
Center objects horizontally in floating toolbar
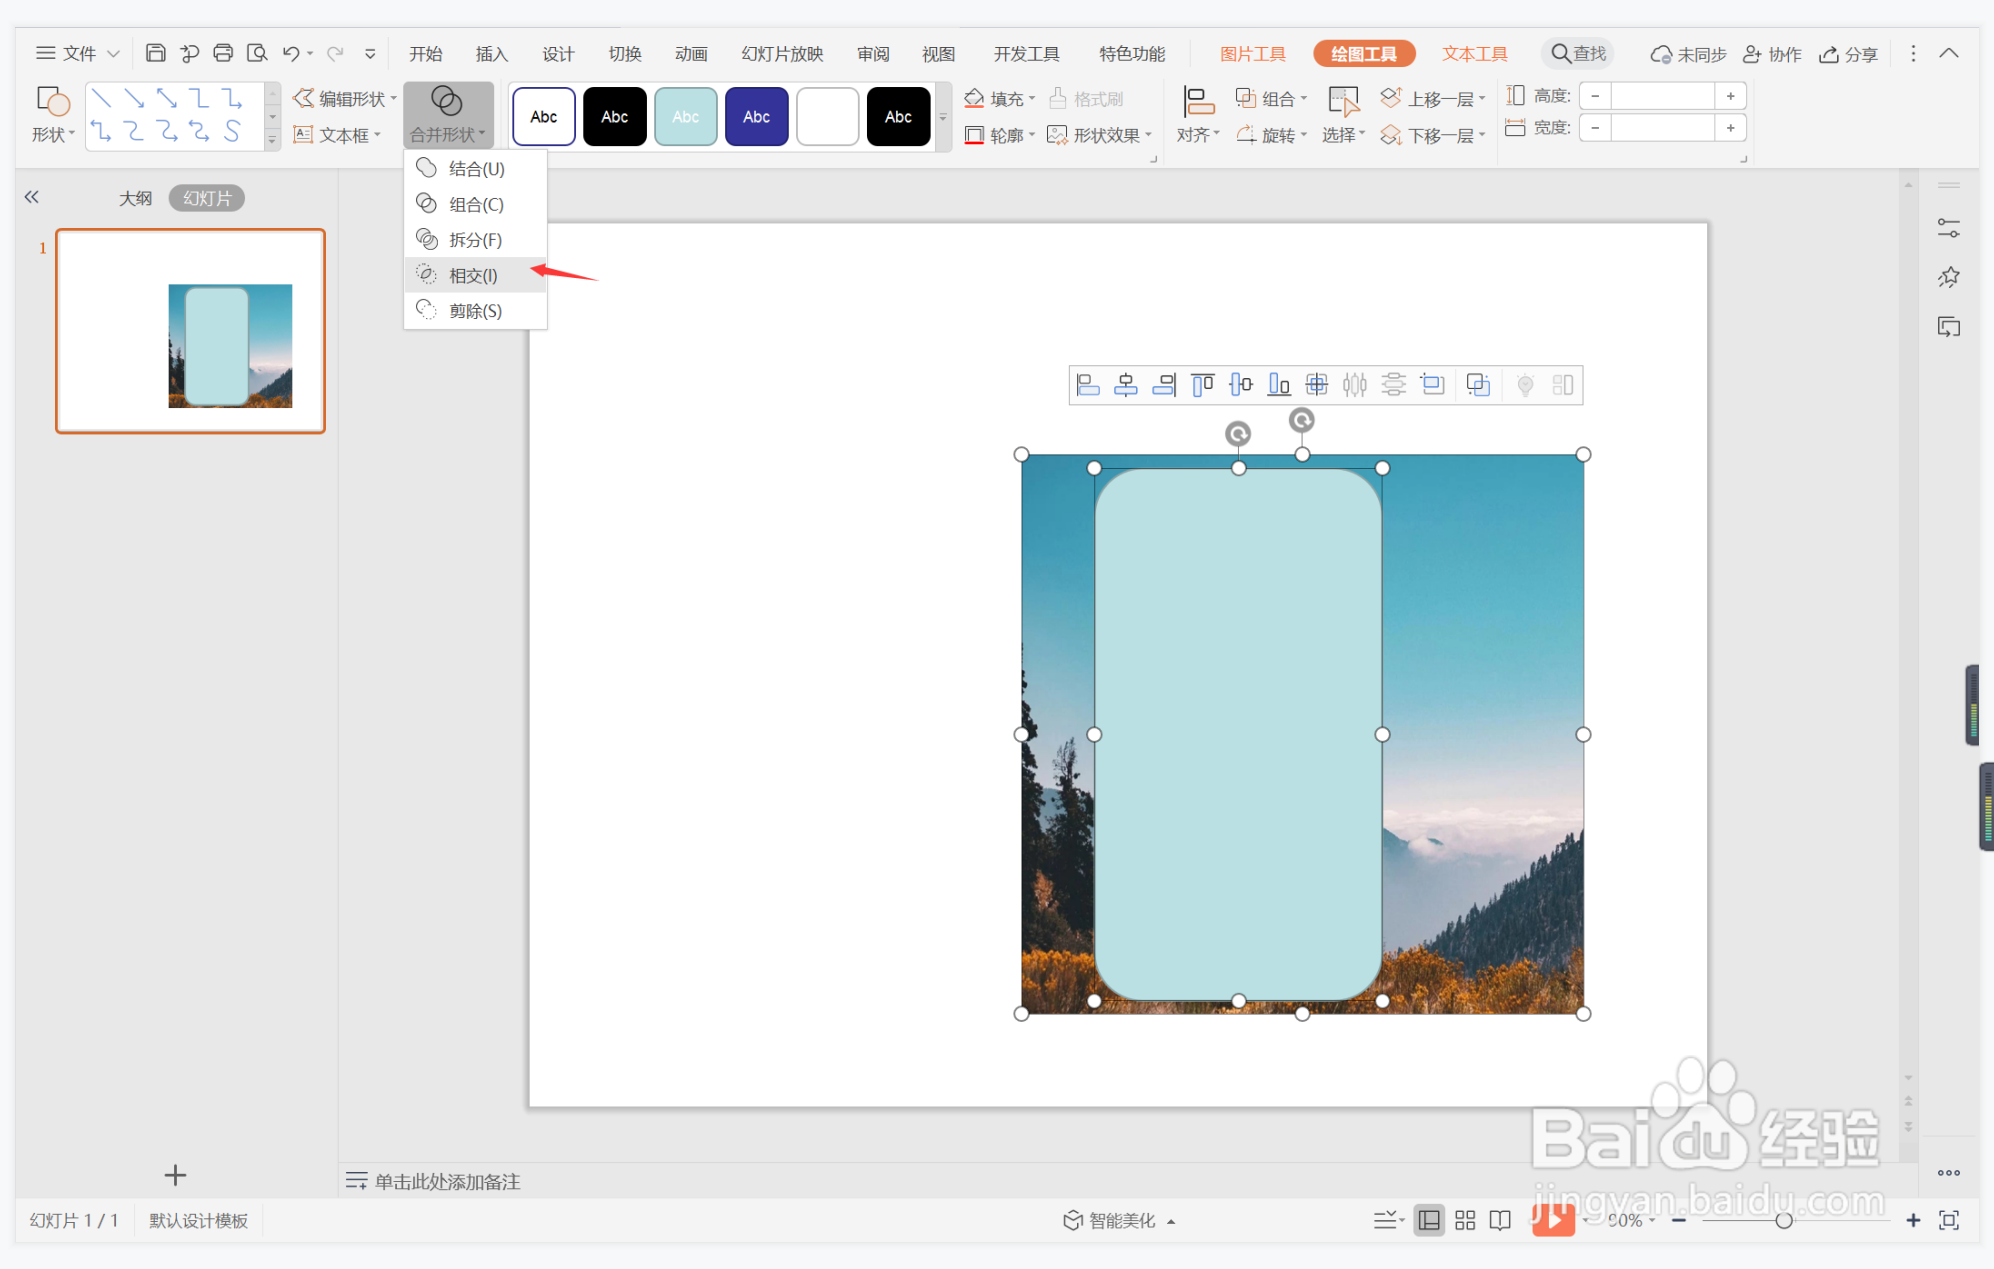1126,385
